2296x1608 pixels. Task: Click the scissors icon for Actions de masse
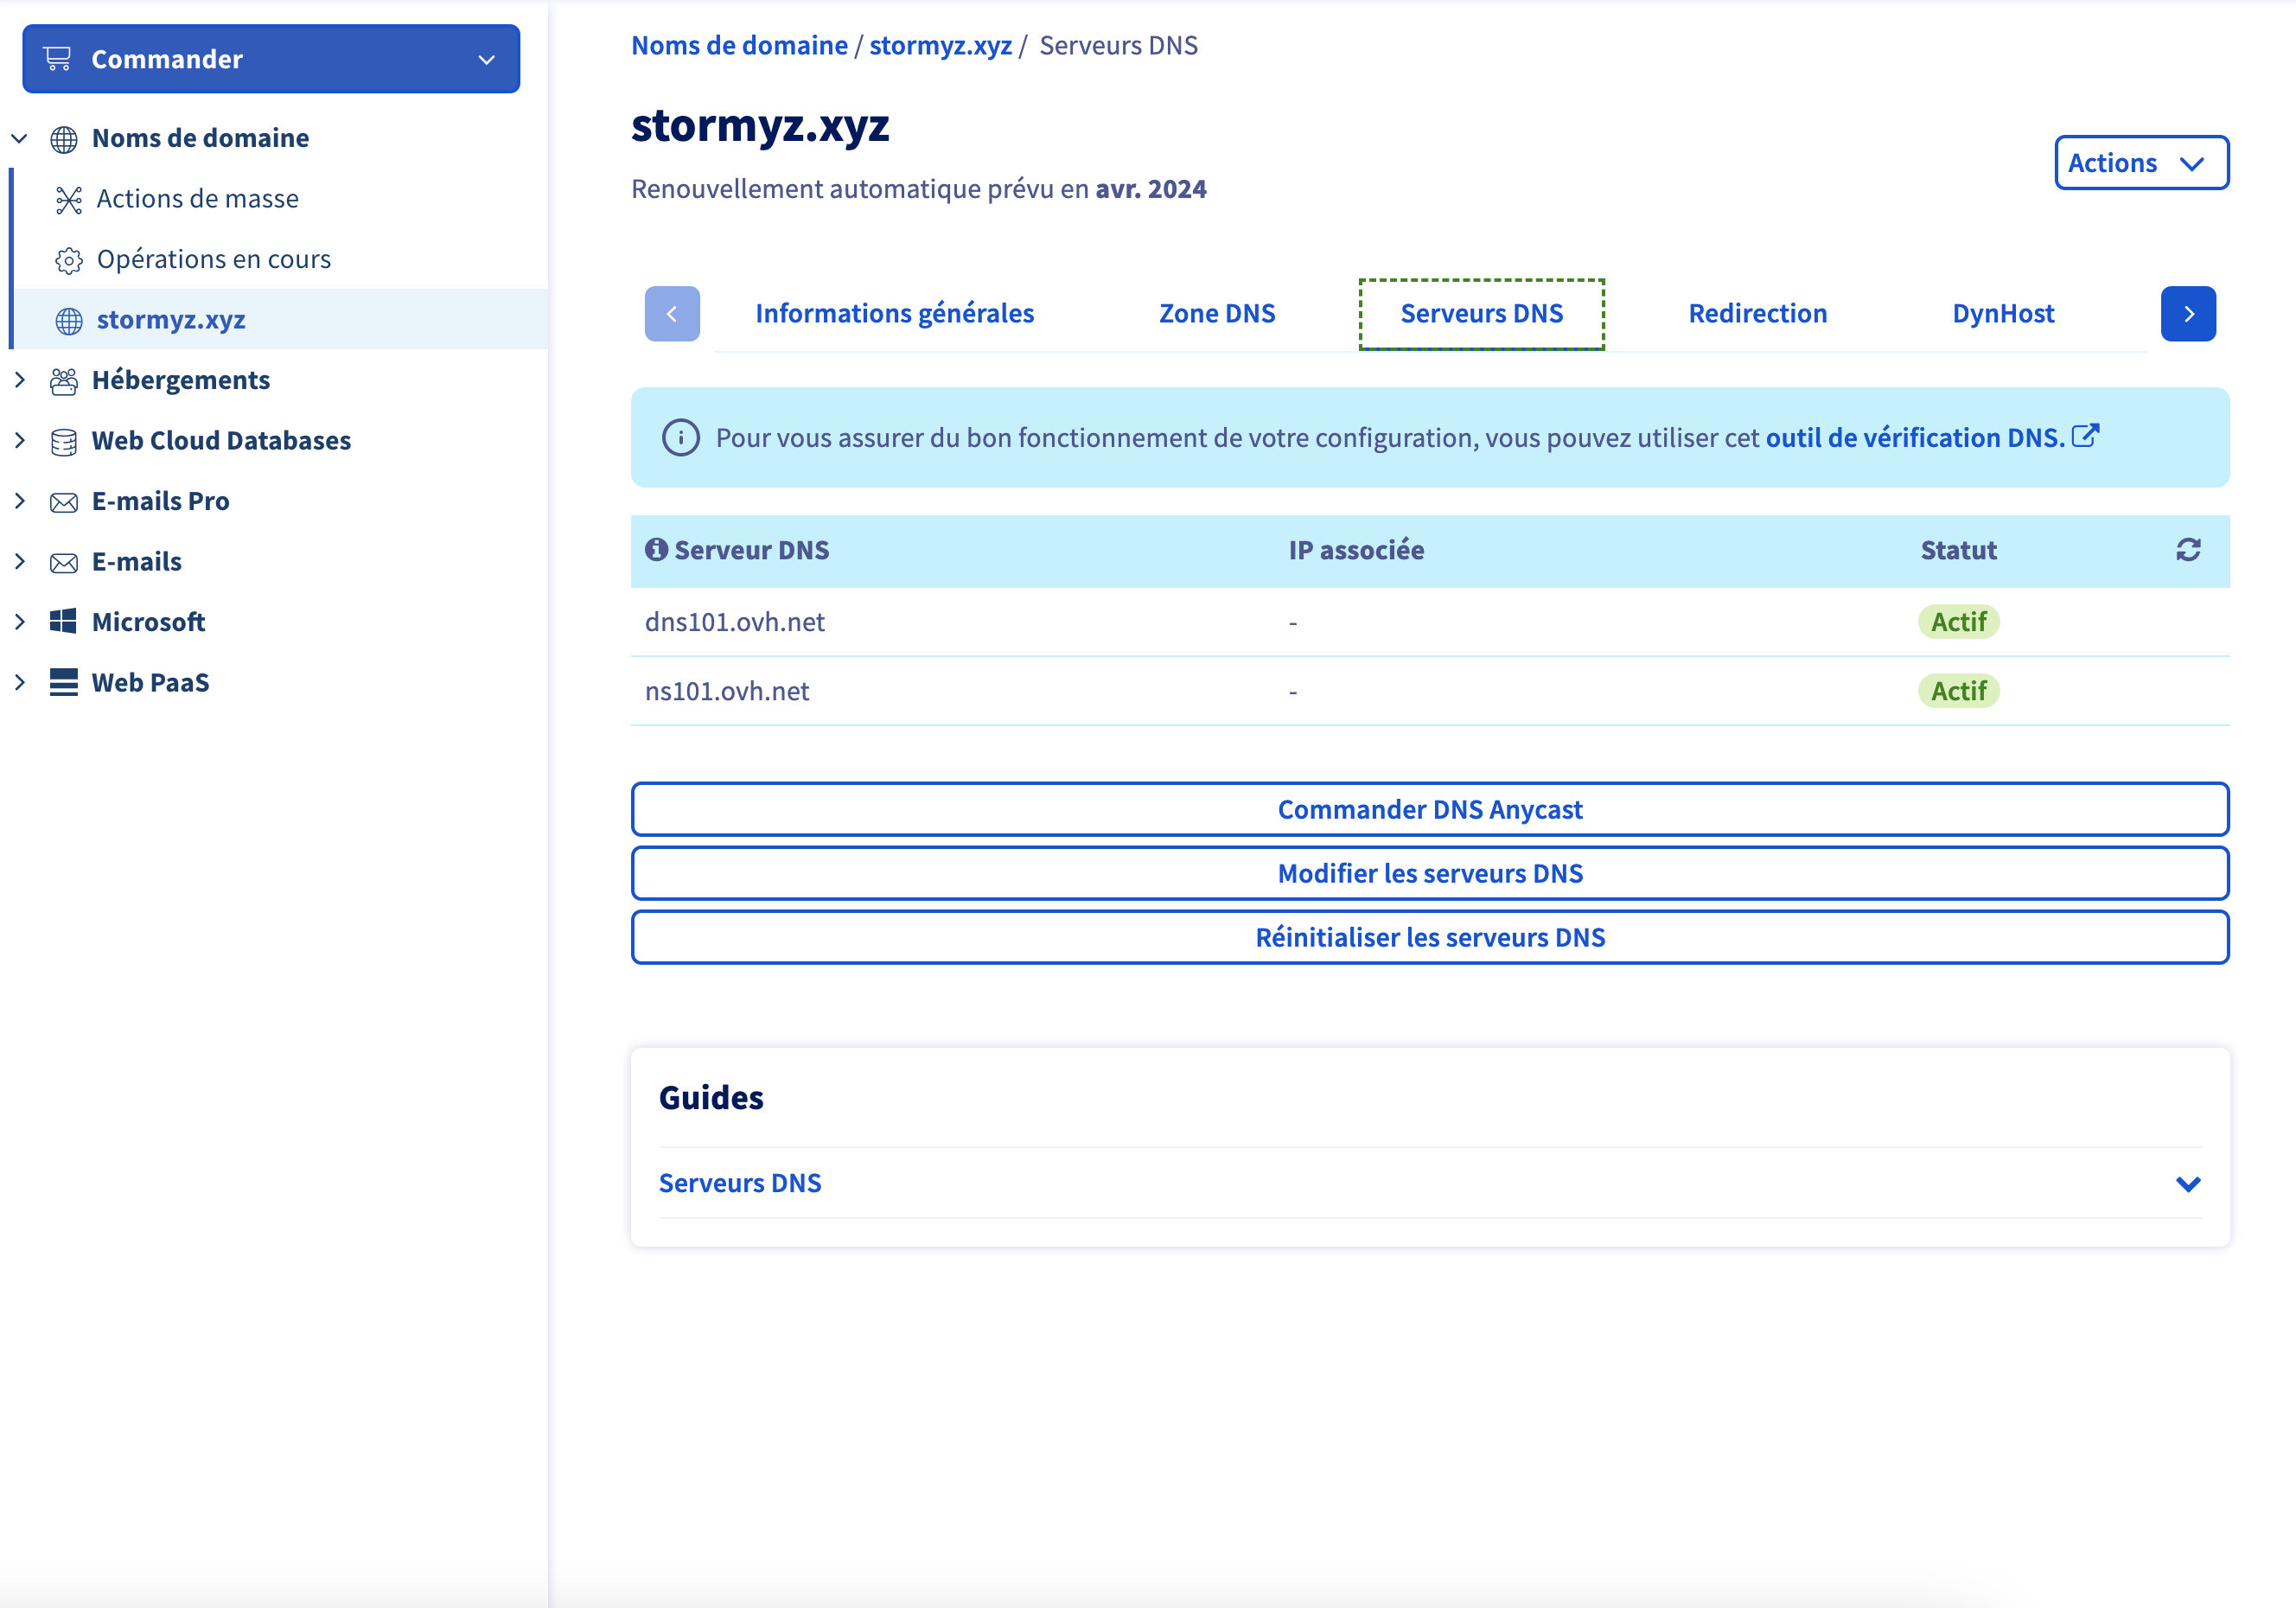pyautogui.click(x=68, y=200)
